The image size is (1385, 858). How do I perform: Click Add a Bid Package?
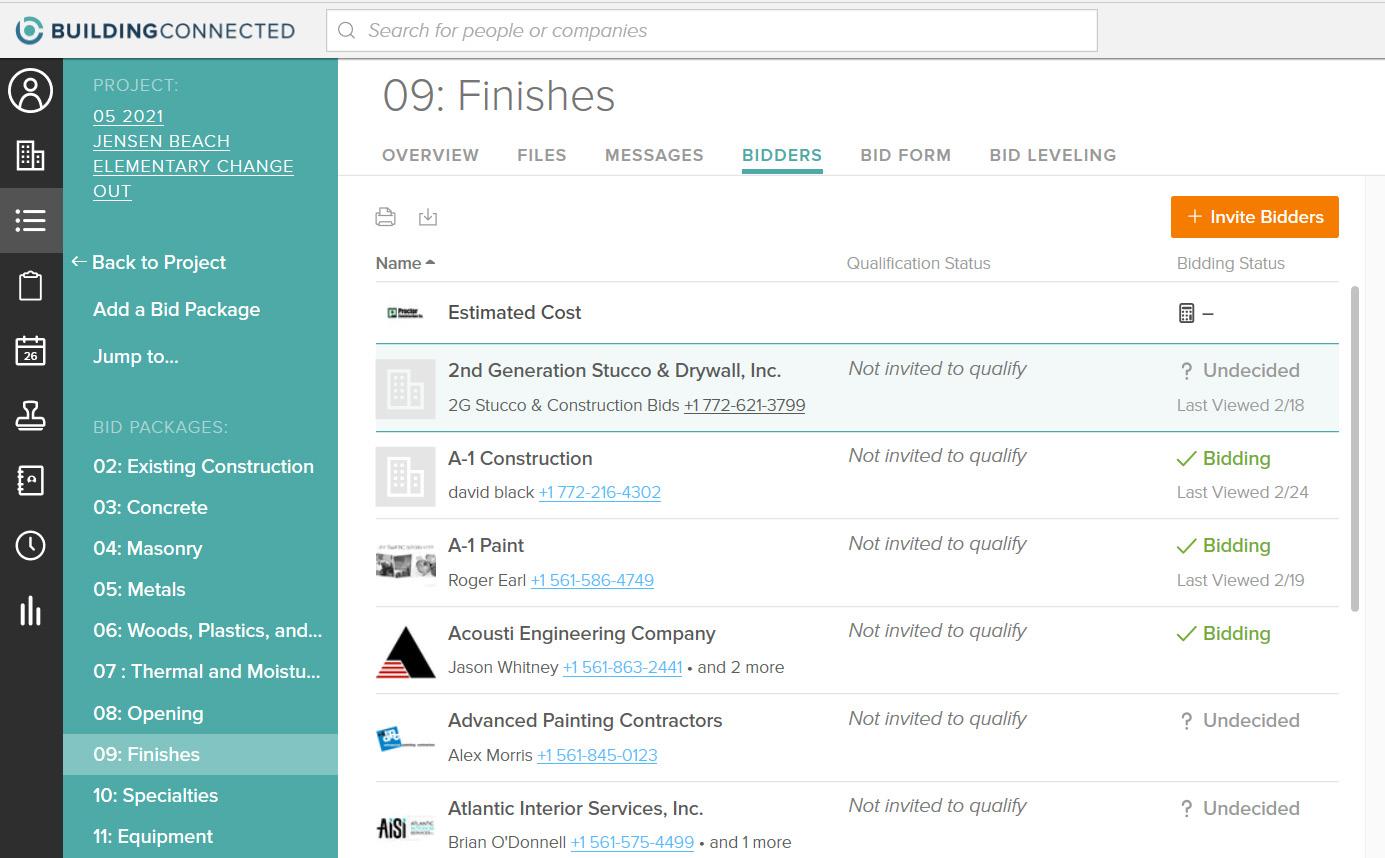pyautogui.click(x=177, y=309)
